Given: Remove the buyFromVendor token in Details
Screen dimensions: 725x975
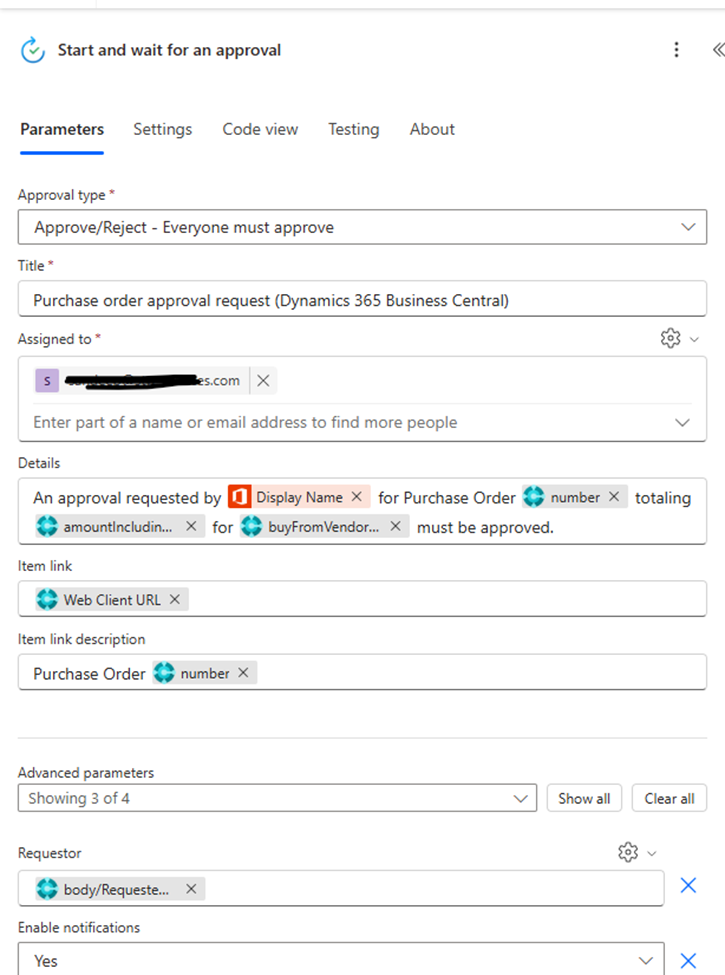Looking at the screenshot, I should coord(395,526).
